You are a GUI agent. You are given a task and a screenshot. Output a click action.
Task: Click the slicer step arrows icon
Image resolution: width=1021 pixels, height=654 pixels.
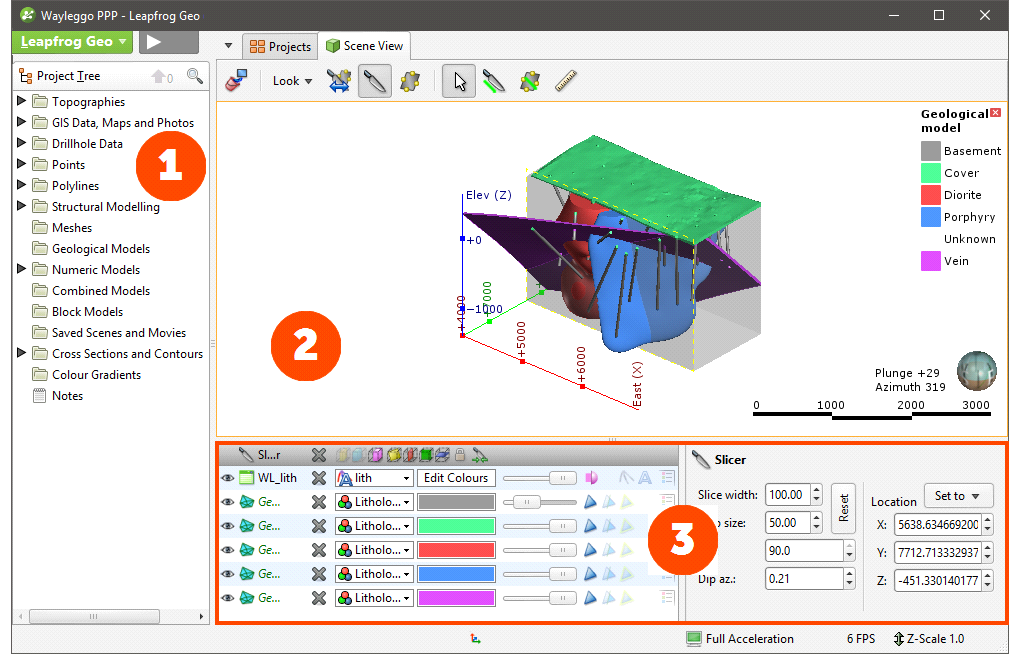point(479,455)
